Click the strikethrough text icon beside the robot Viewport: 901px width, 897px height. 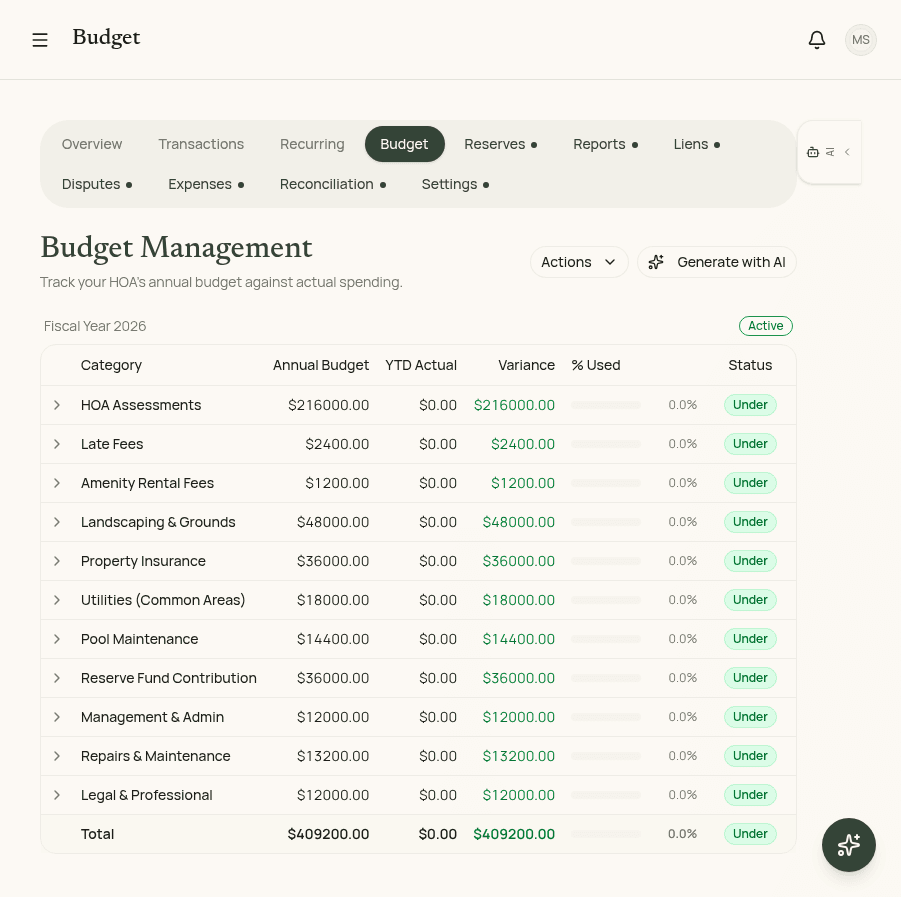[x=830, y=152]
